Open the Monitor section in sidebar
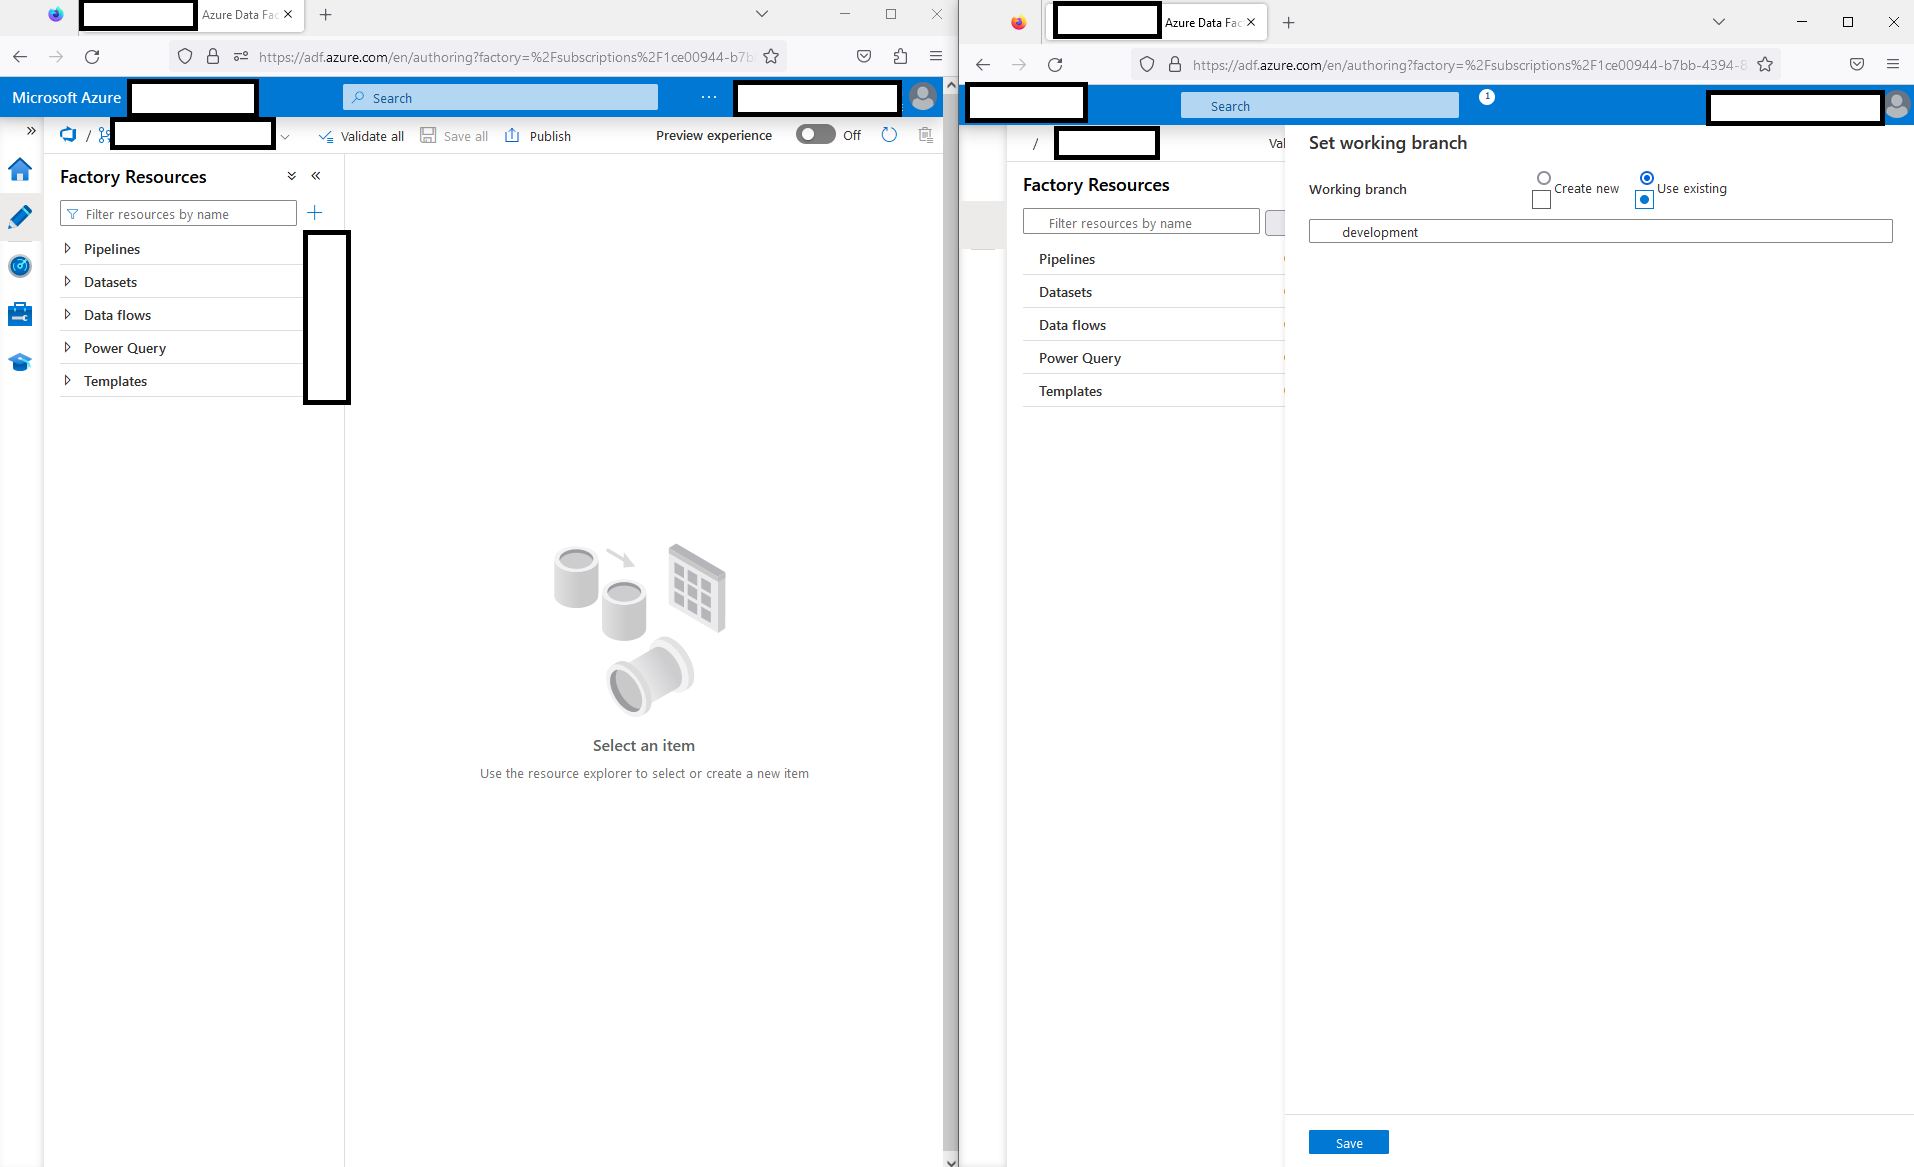The image size is (1914, 1167). click(20, 266)
